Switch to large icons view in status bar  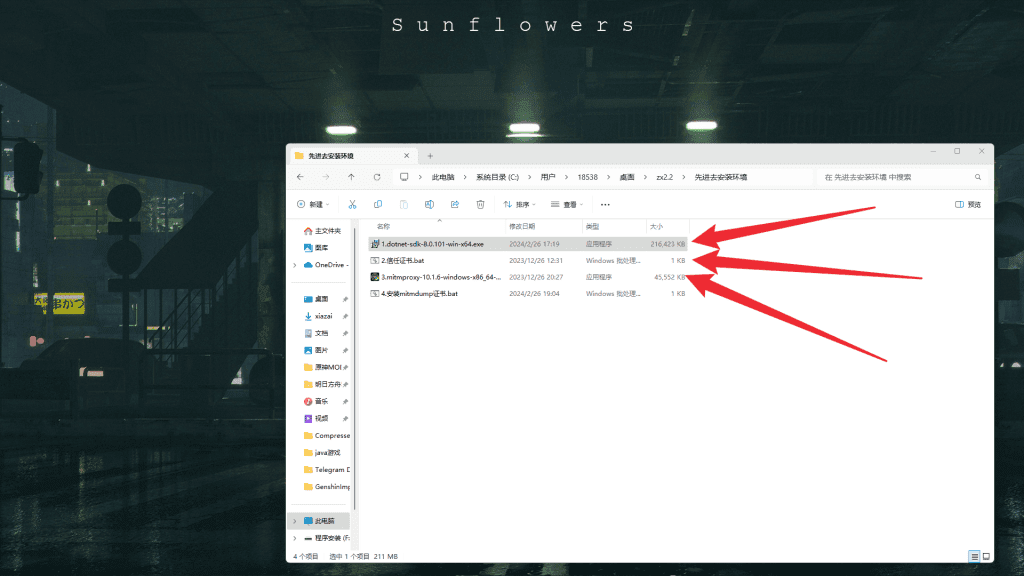coord(986,556)
